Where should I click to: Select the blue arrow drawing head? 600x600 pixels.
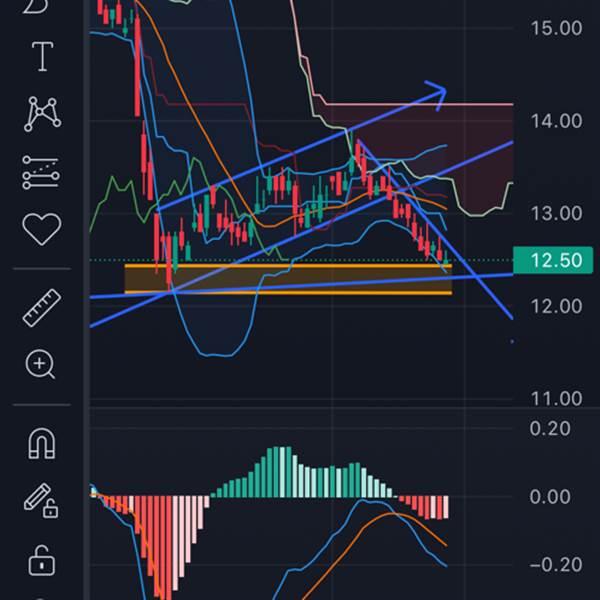pyautogui.click(x=436, y=95)
